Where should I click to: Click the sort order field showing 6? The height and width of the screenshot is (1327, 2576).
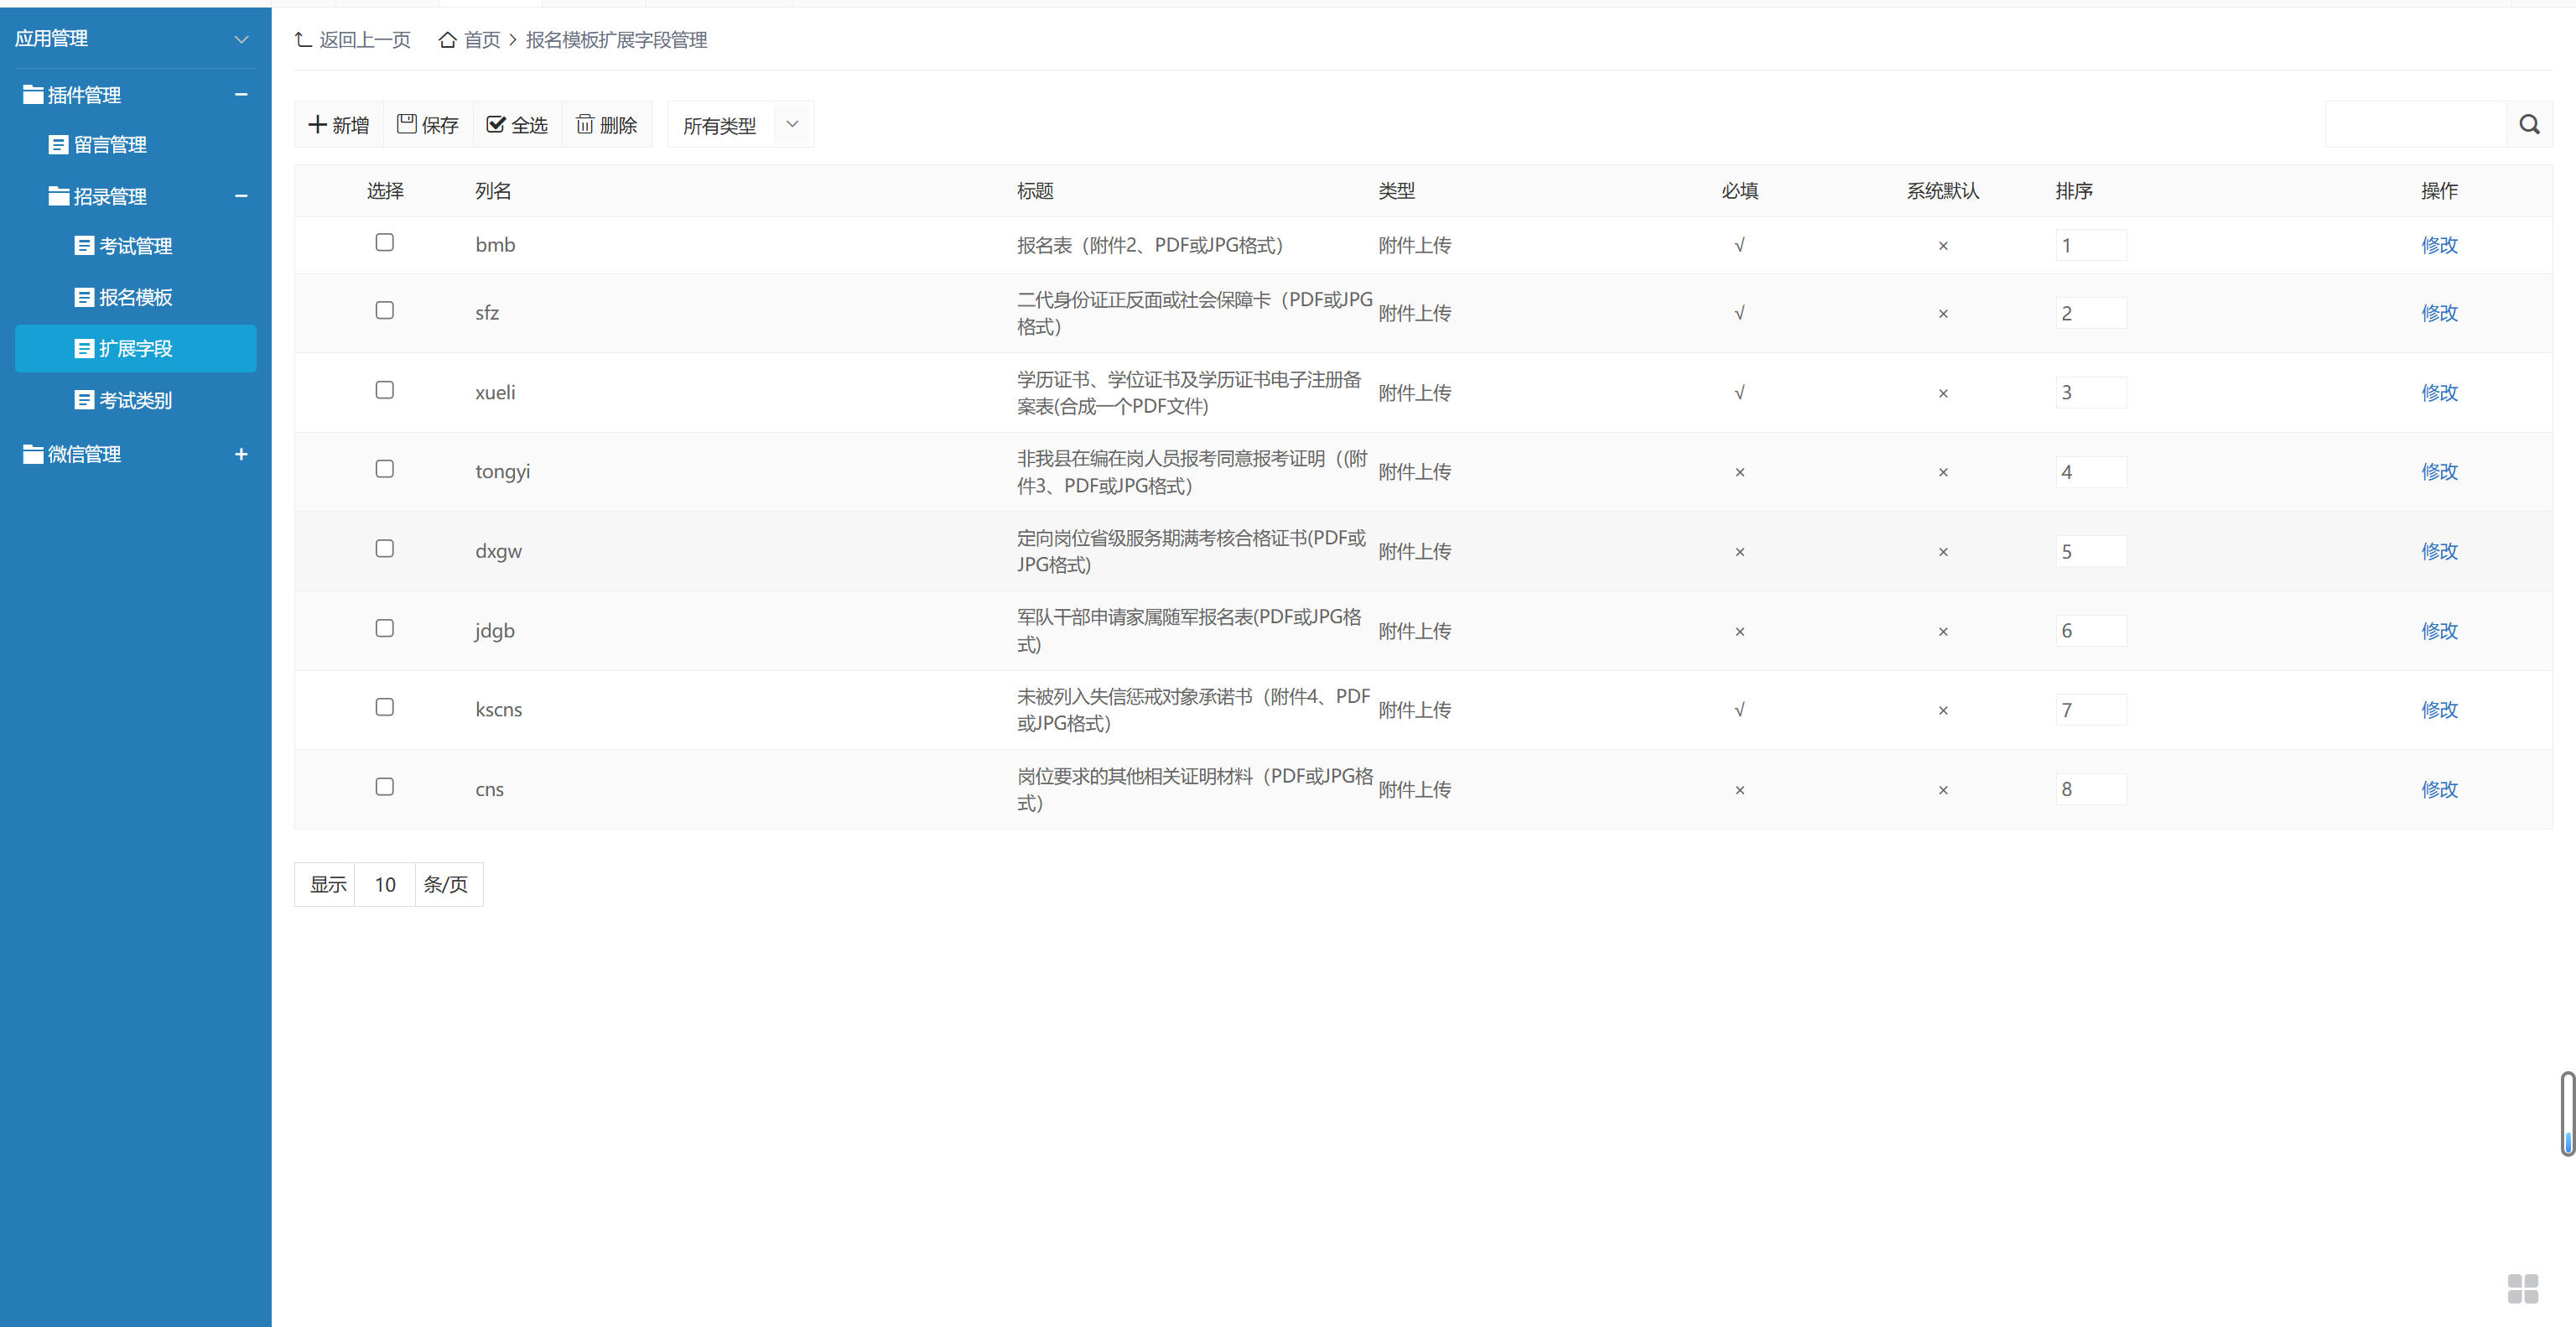[2091, 630]
